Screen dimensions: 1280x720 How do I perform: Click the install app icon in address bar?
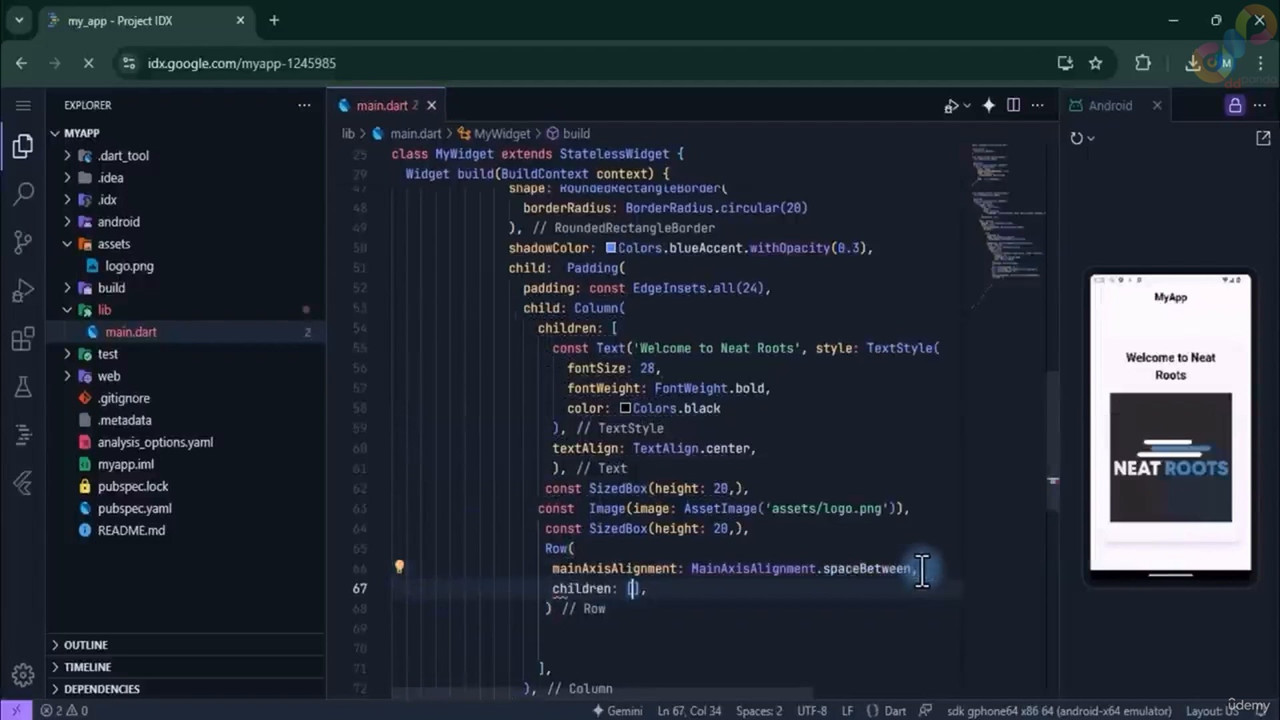[x=1065, y=63]
